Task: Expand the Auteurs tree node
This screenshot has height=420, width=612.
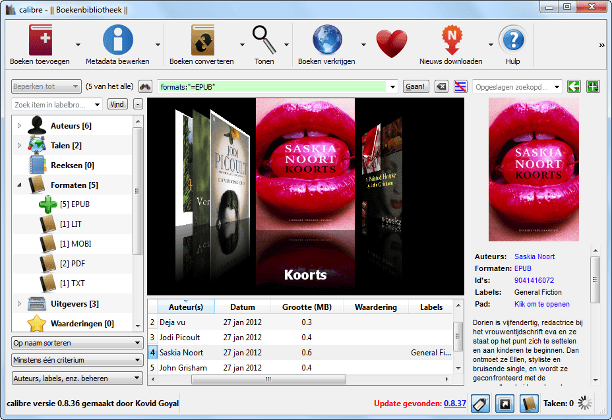Action: [x=19, y=125]
